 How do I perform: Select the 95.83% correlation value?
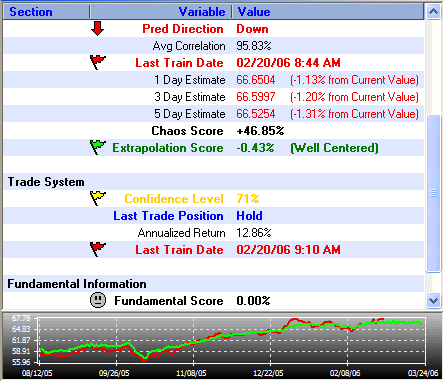coord(254,46)
